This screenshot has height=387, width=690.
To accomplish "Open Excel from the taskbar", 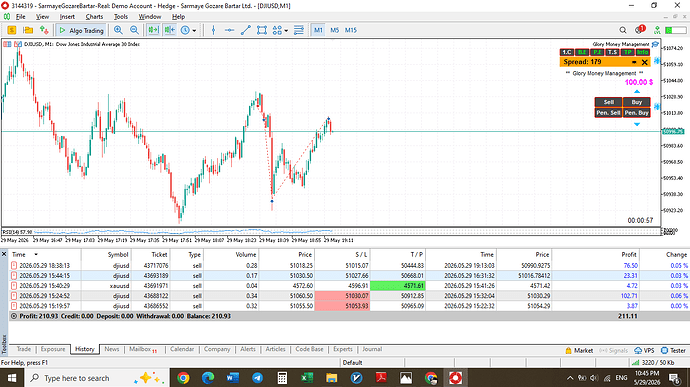I will tap(307, 378).
